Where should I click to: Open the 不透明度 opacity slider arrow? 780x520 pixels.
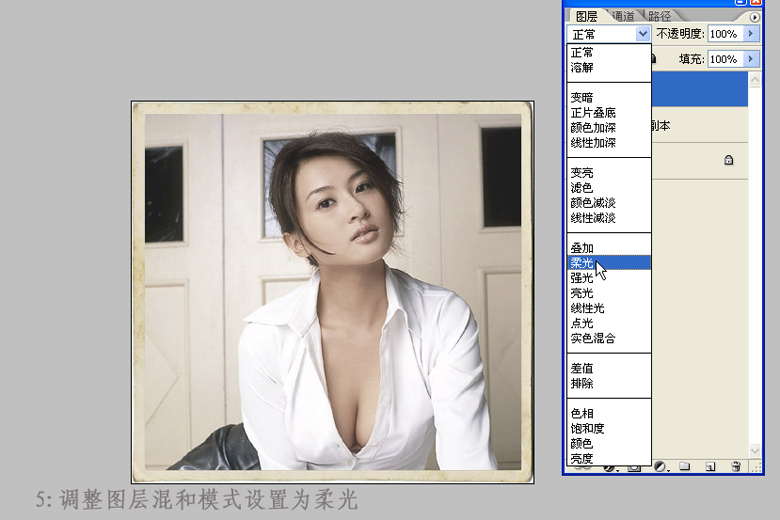751,33
